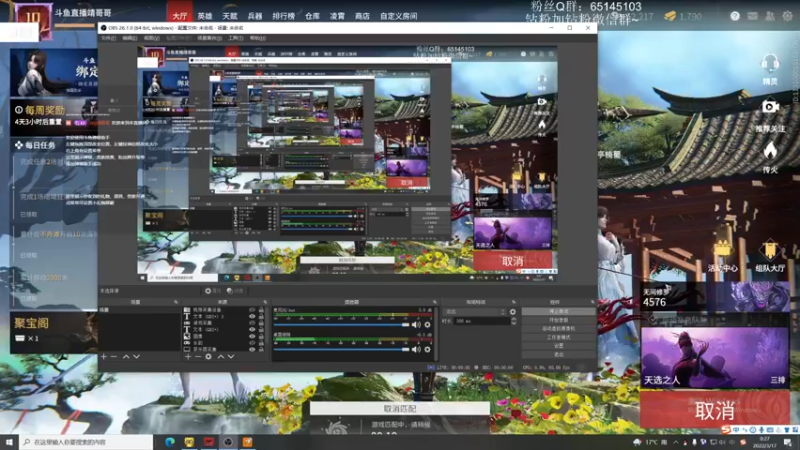Switch to 商店 tab in game

pos(362,16)
